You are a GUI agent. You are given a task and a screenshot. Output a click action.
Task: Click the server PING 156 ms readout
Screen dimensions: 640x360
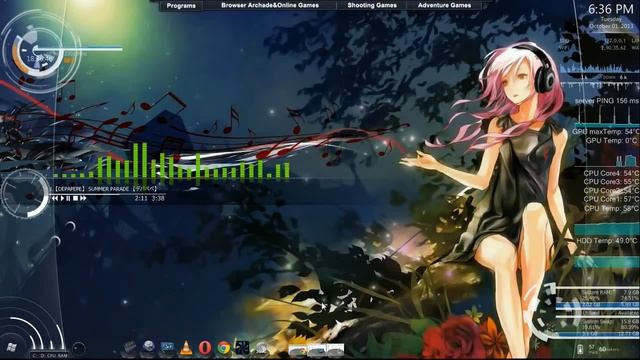pyautogui.click(x=606, y=100)
